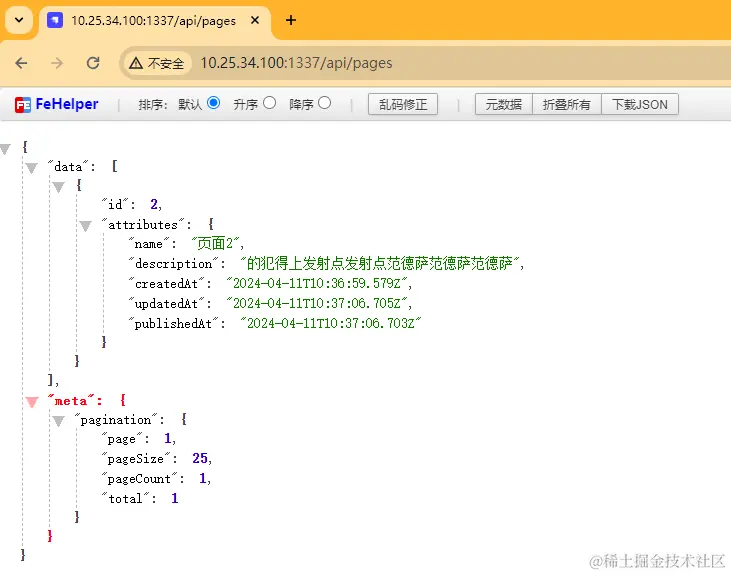Click the "id" key
This screenshot has height=575, width=731.
tap(115, 204)
